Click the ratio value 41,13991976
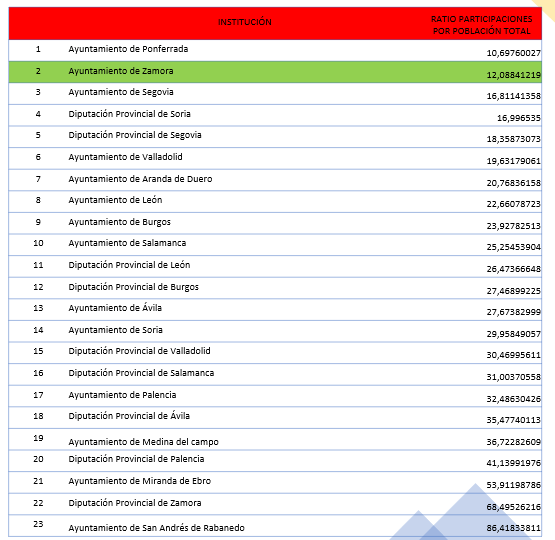This screenshot has height=540, width=555. 514,463
